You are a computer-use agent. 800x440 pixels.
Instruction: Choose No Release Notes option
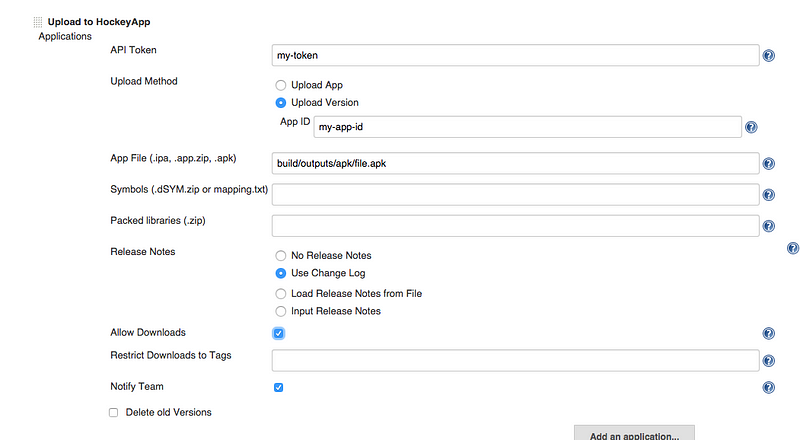(x=281, y=256)
